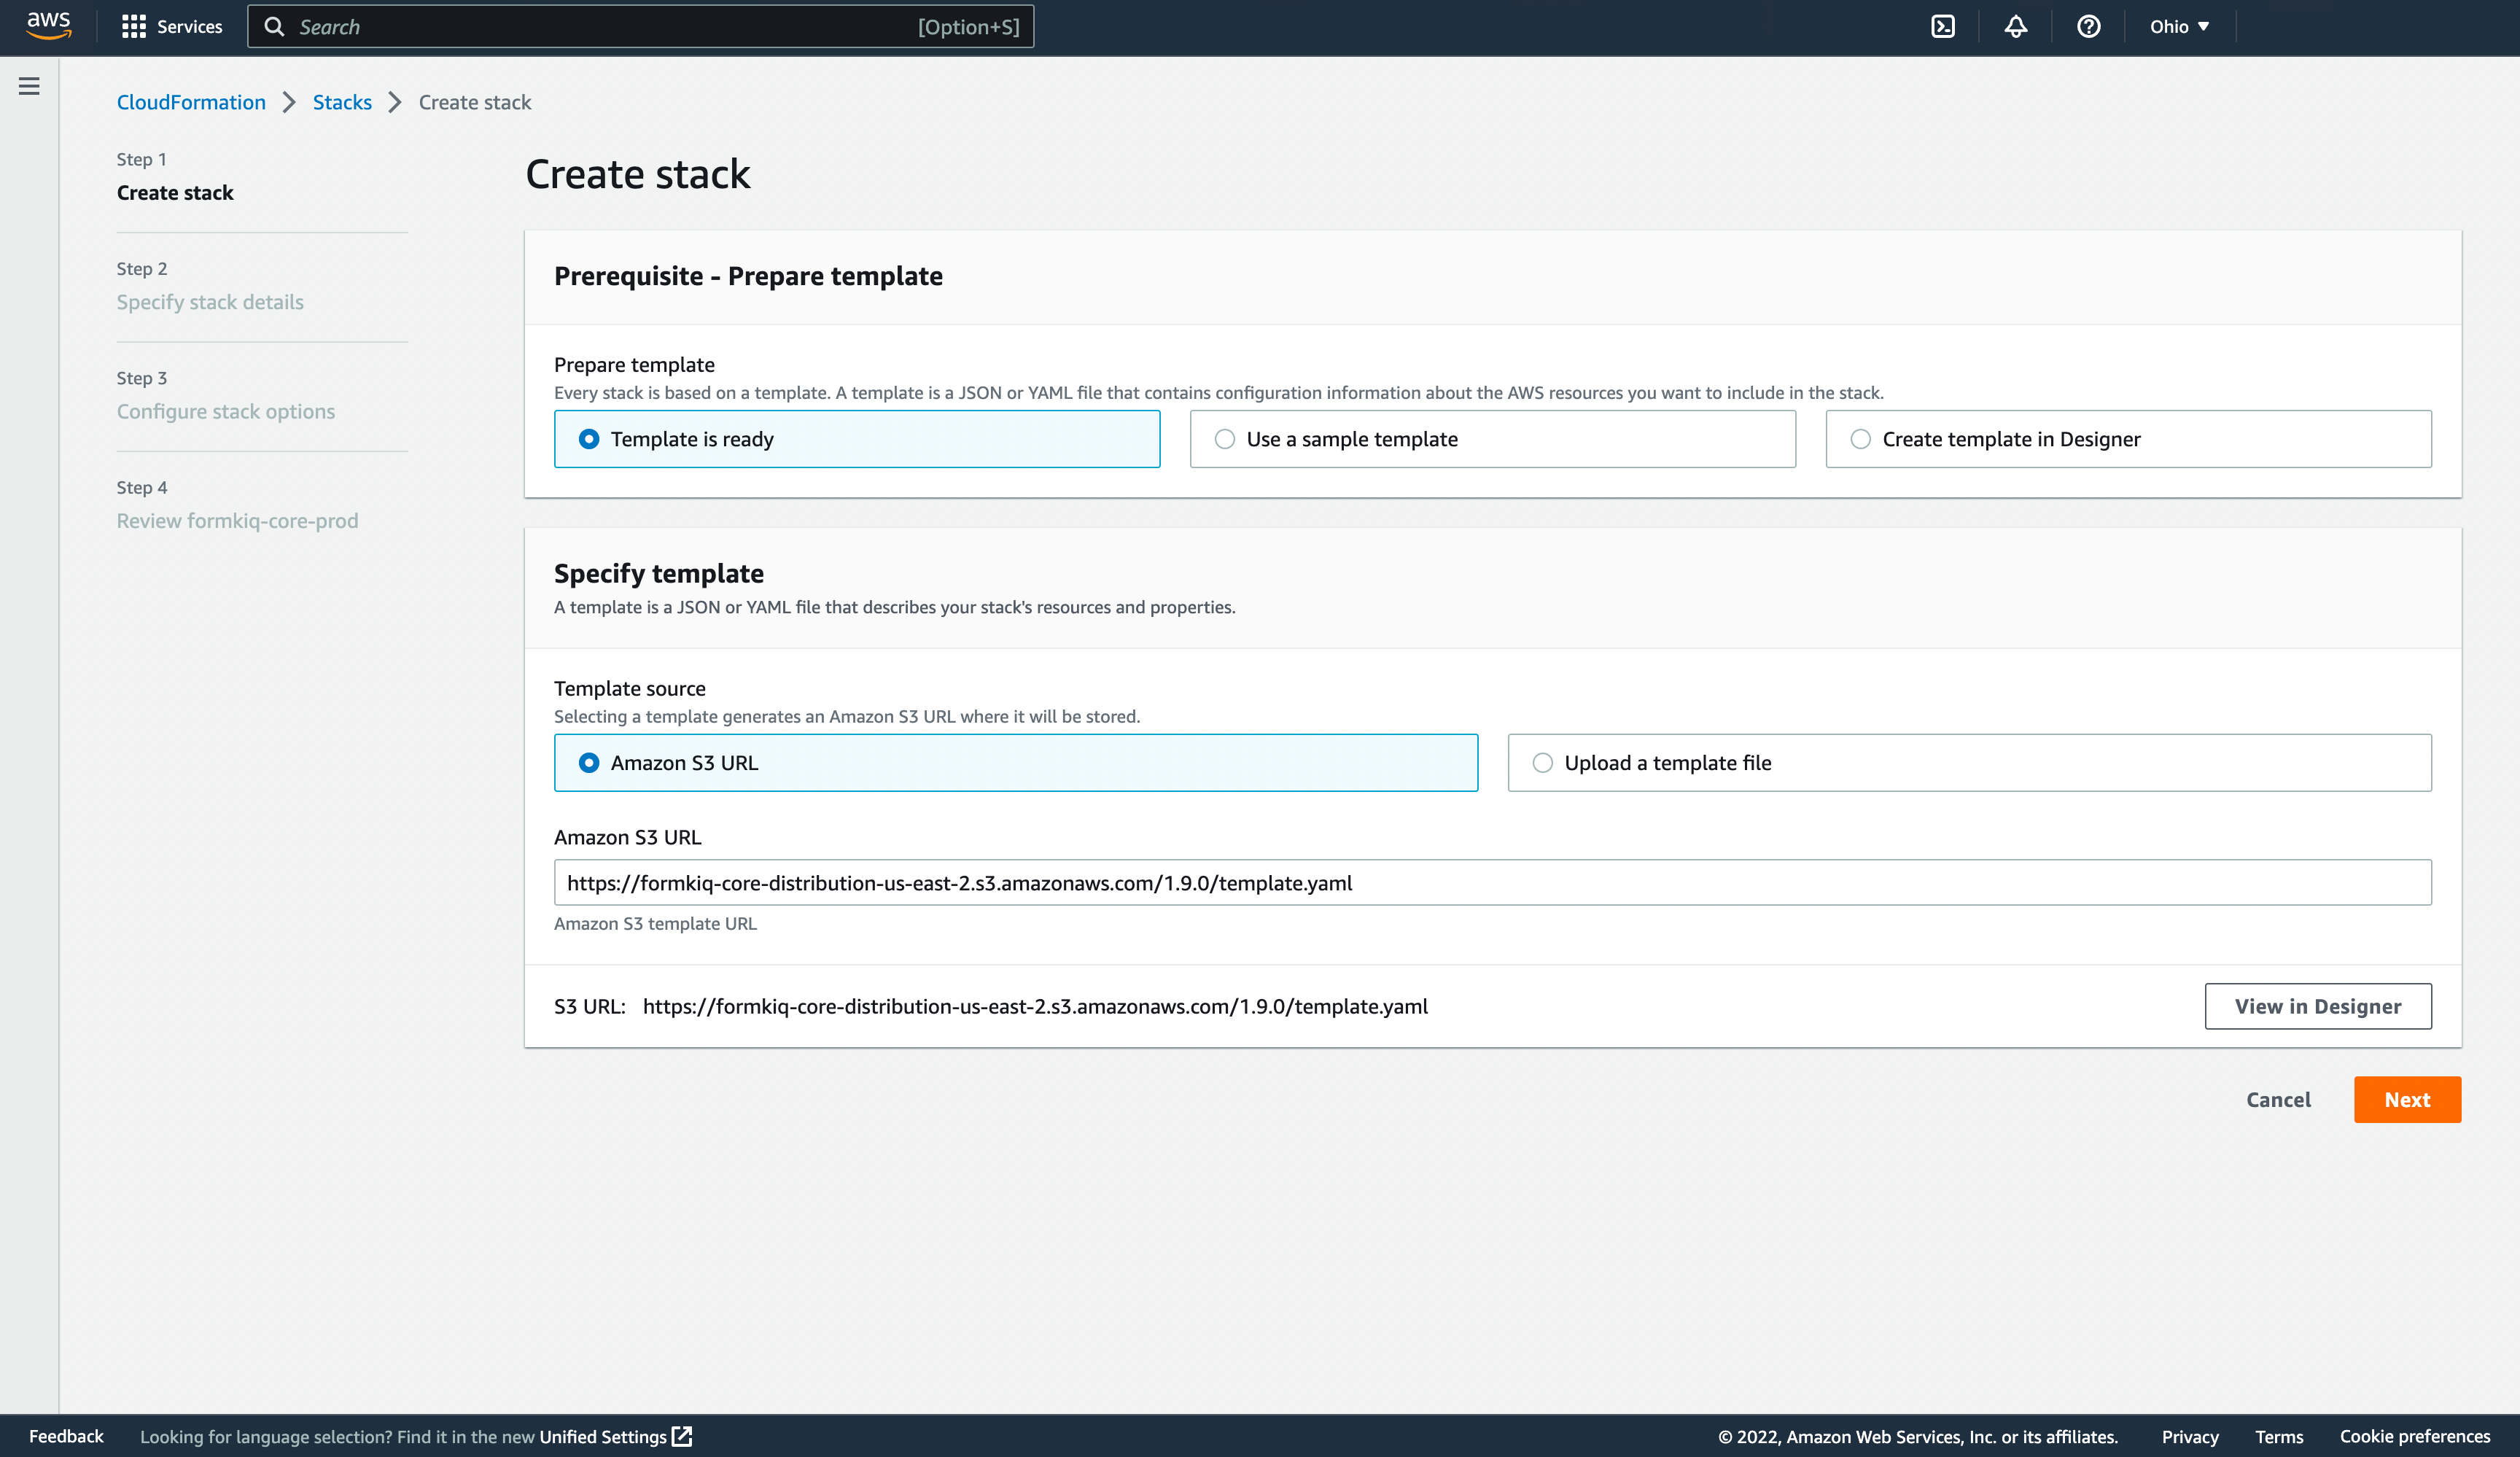
Task: Go to CloudFormation breadcrumb
Action: click(191, 102)
